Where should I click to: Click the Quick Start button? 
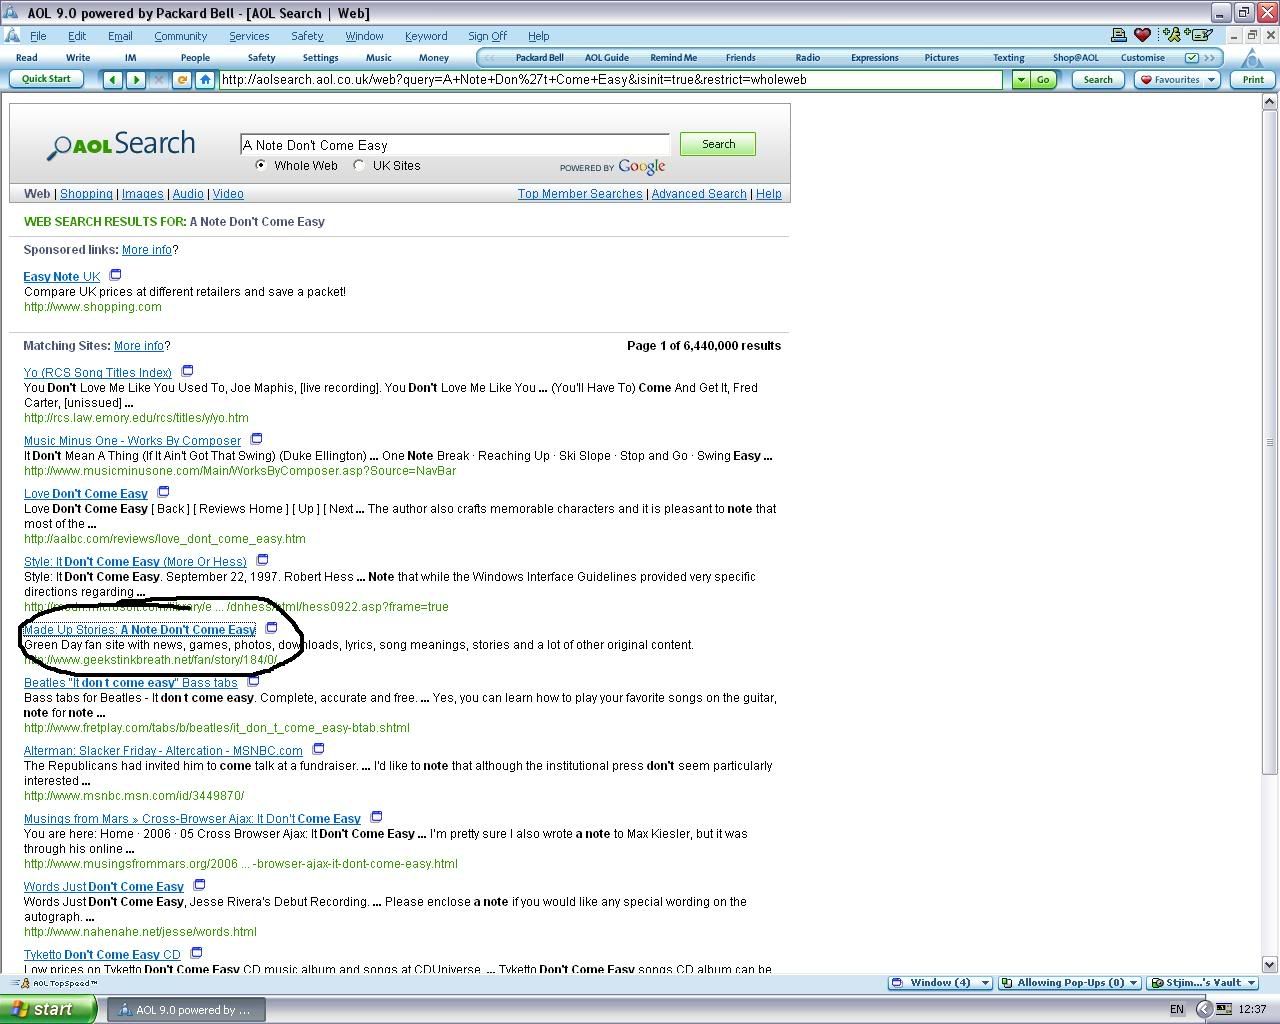[46, 79]
